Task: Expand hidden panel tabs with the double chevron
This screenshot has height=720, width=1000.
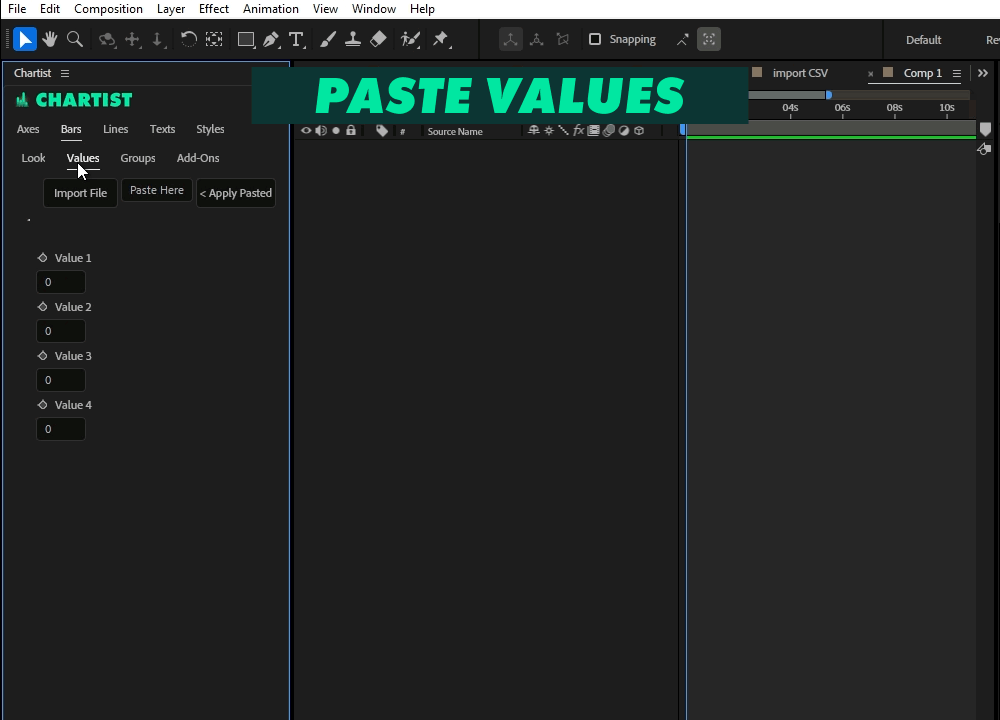Action: click(x=983, y=73)
